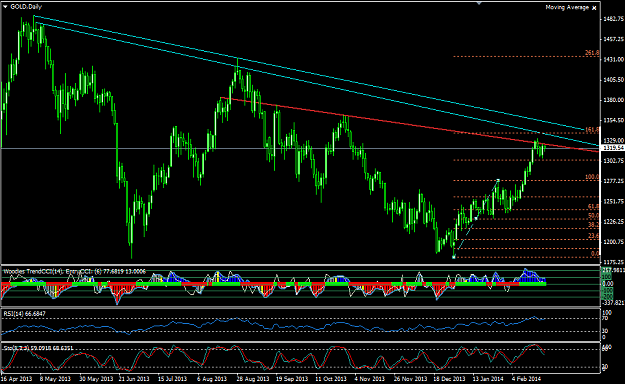Viewport: 625px width, 384px height.
Task: Click the 1482.75 price scale label
Action: click(x=614, y=19)
